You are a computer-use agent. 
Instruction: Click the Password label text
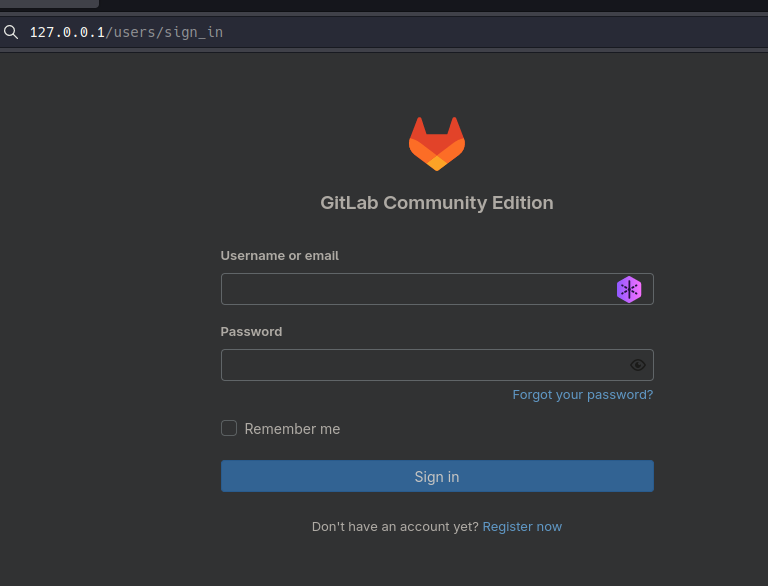251,332
